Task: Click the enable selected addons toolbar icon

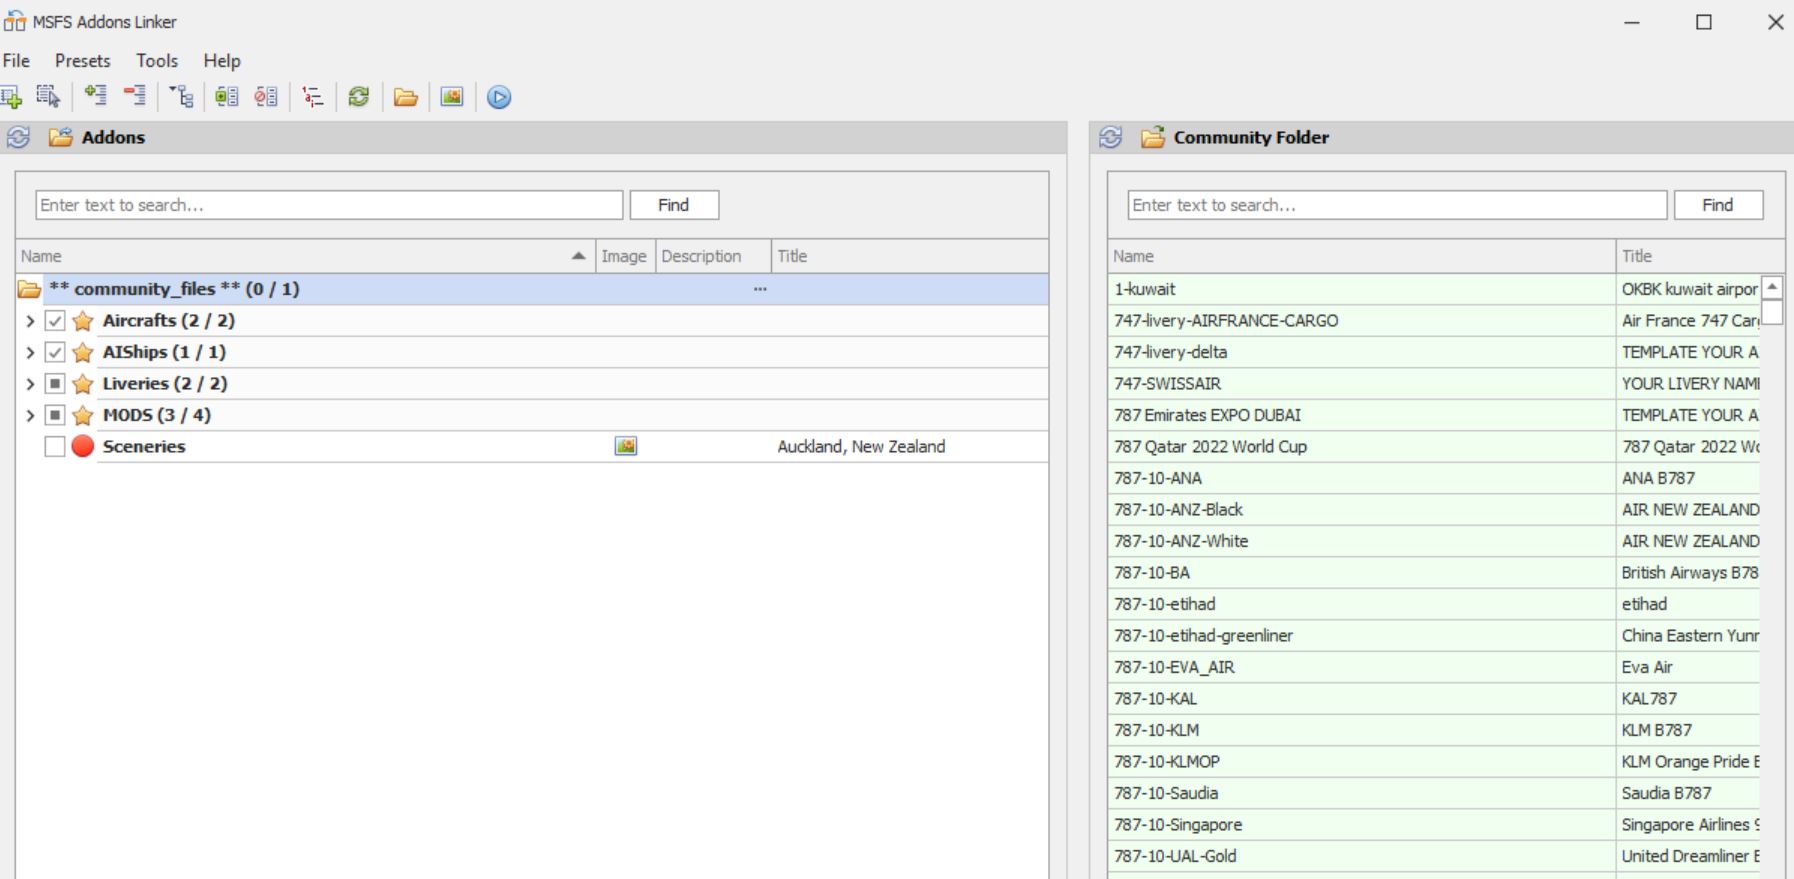Action: [227, 97]
